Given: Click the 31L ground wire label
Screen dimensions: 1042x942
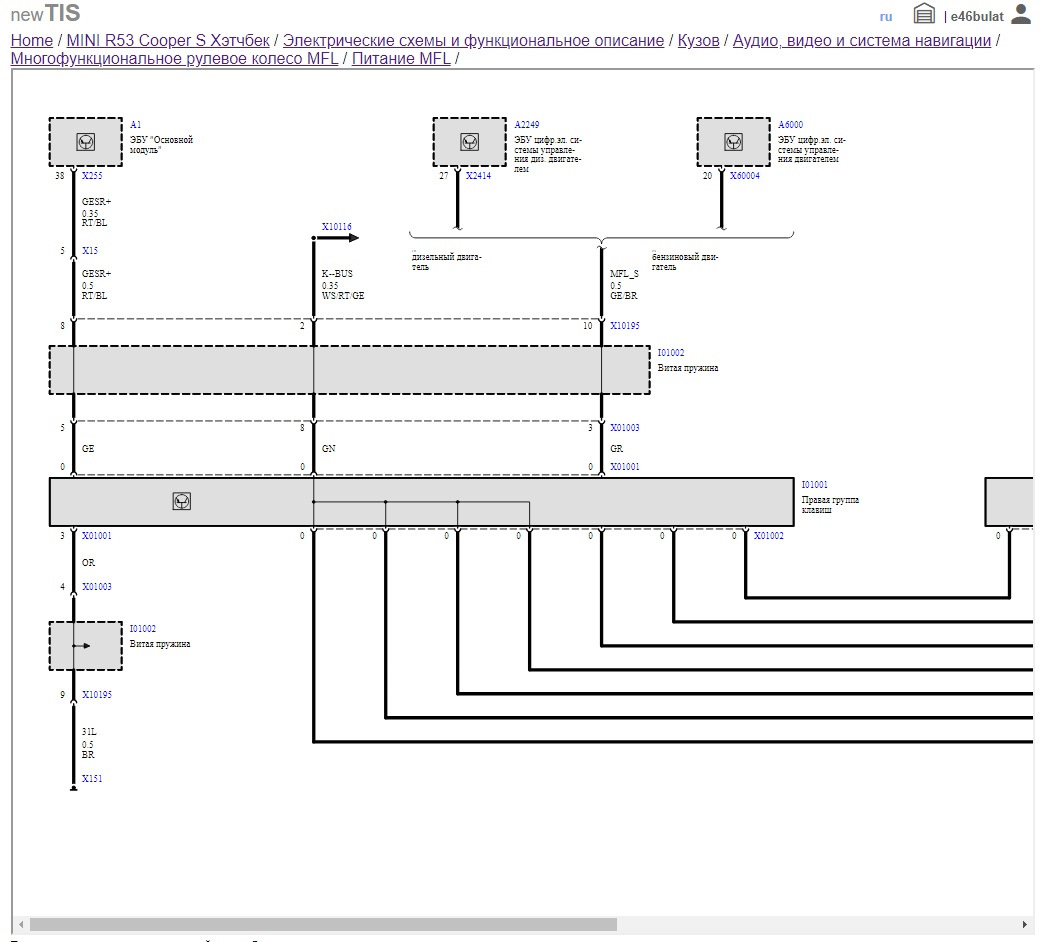Looking at the screenshot, I should (89, 732).
